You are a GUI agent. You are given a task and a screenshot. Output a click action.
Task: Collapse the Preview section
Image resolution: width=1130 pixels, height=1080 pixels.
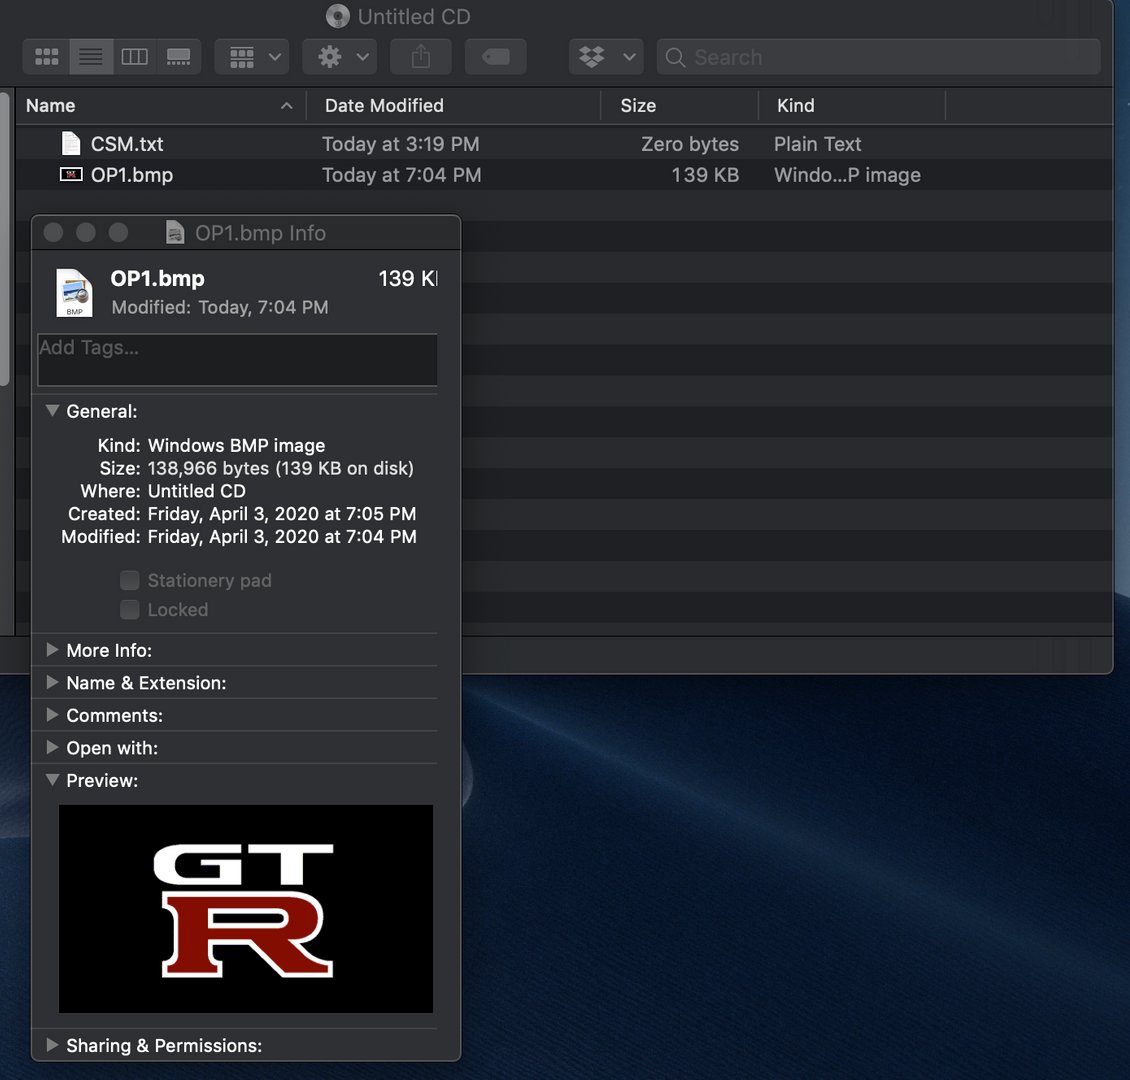pos(52,780)
